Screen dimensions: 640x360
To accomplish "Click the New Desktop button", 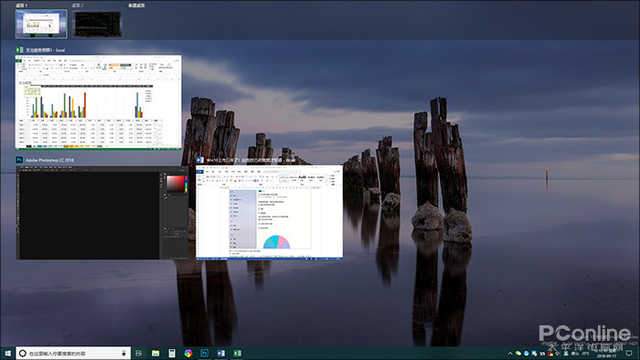I will coord(136,5).
